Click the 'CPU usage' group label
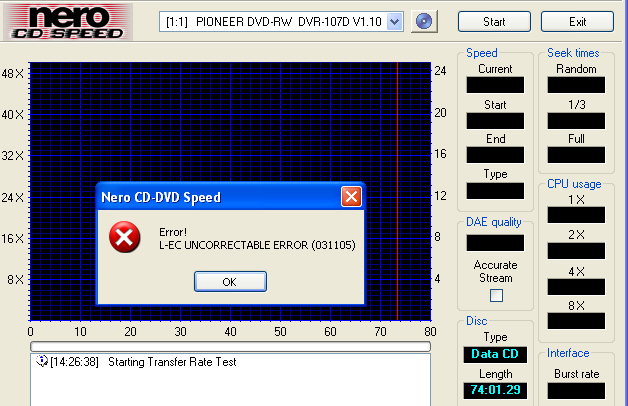This screenshot has width=628, height=406. point(574,184)
